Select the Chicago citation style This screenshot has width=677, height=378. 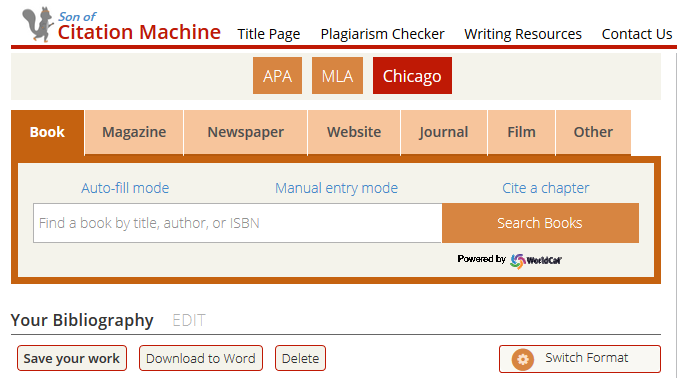(412, 76)
